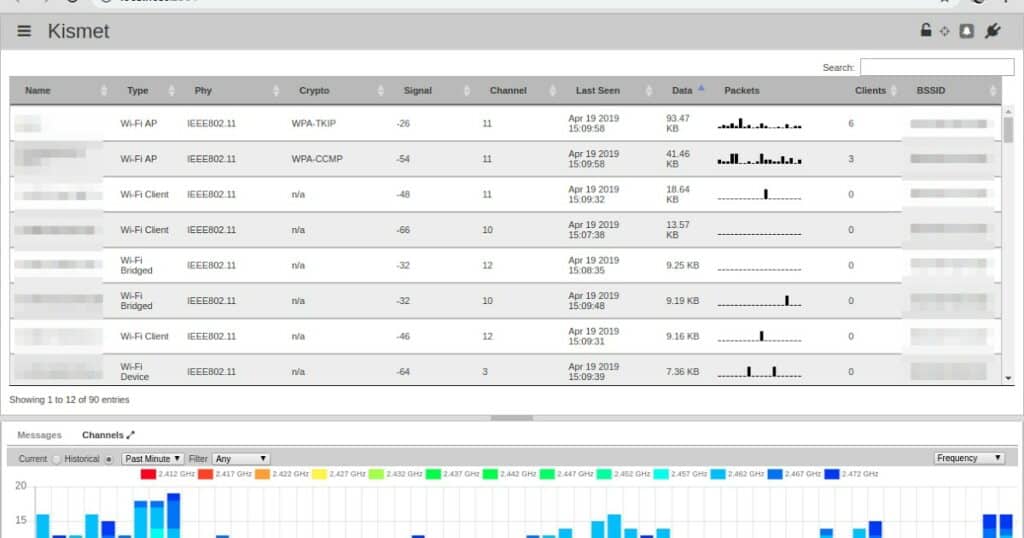Toggle the 2.462 GHz legend swatch
Viewport: 1024px width, 538px height.
click(718, 474)
